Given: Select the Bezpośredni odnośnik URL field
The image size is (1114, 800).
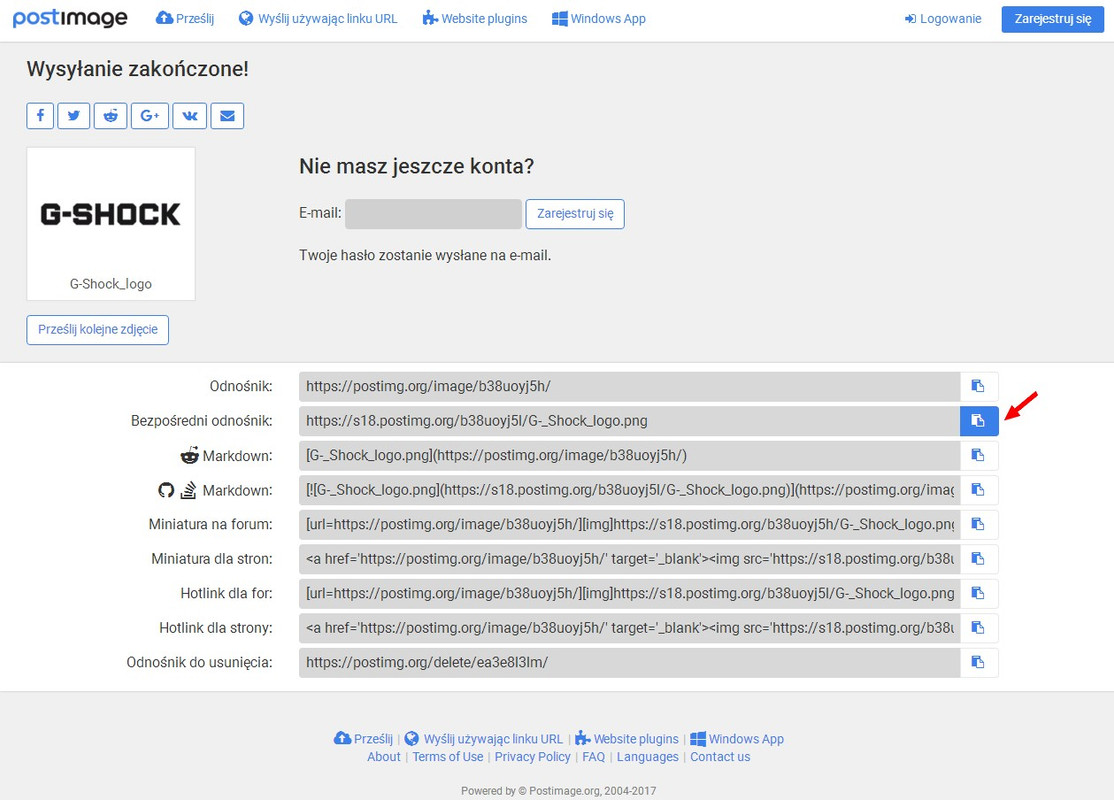Looking at the screenshot, I should (629, 421).
